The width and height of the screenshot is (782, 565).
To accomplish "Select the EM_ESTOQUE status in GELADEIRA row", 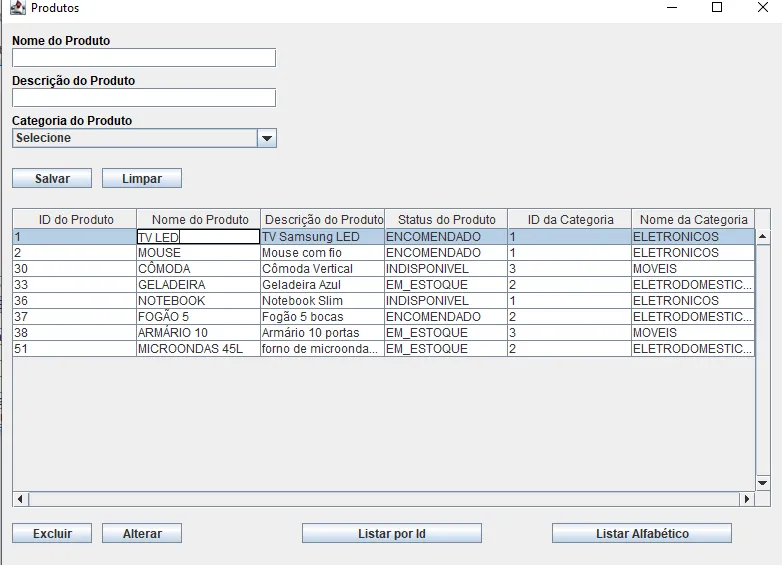I will [446, 285].
